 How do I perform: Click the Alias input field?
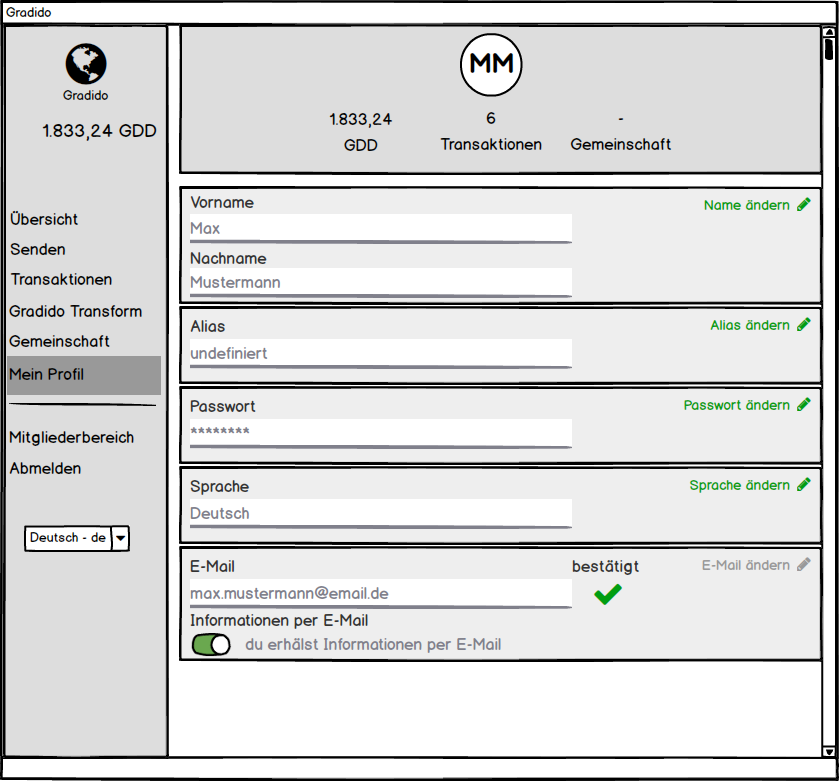(380, 353)
